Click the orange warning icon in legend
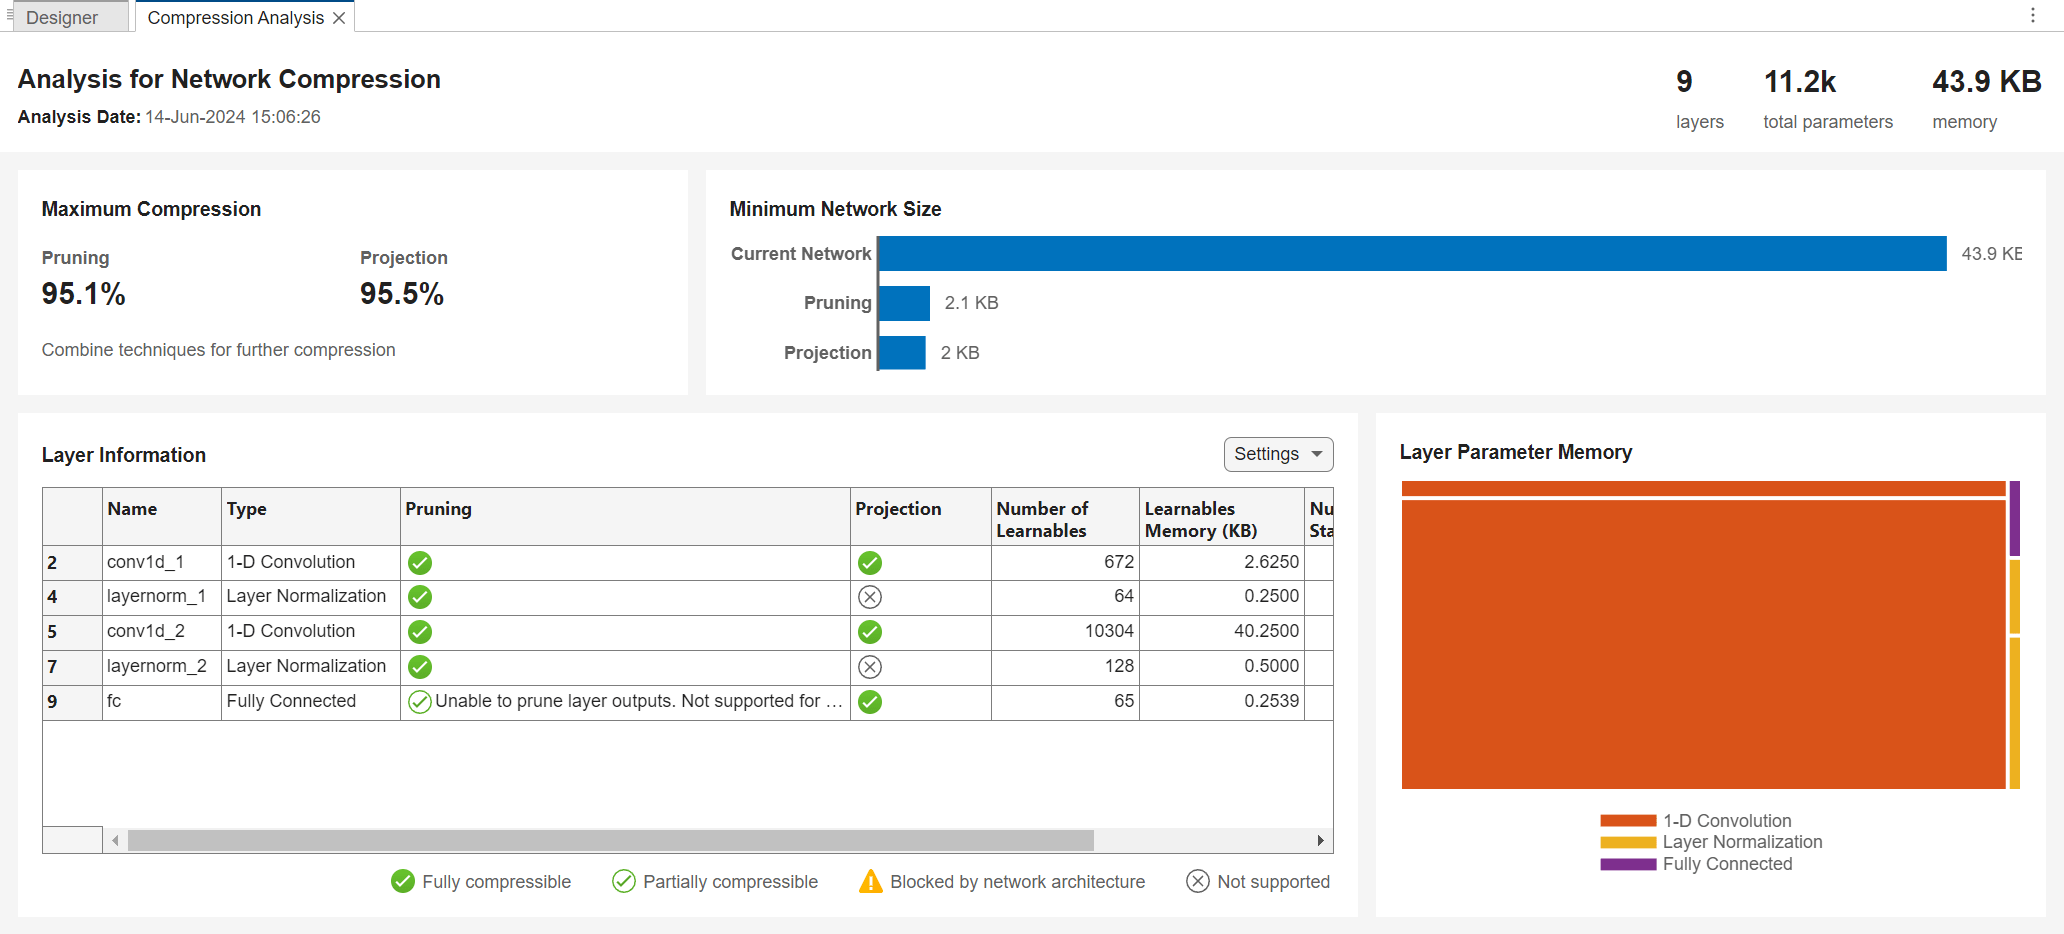 (871, 881)
